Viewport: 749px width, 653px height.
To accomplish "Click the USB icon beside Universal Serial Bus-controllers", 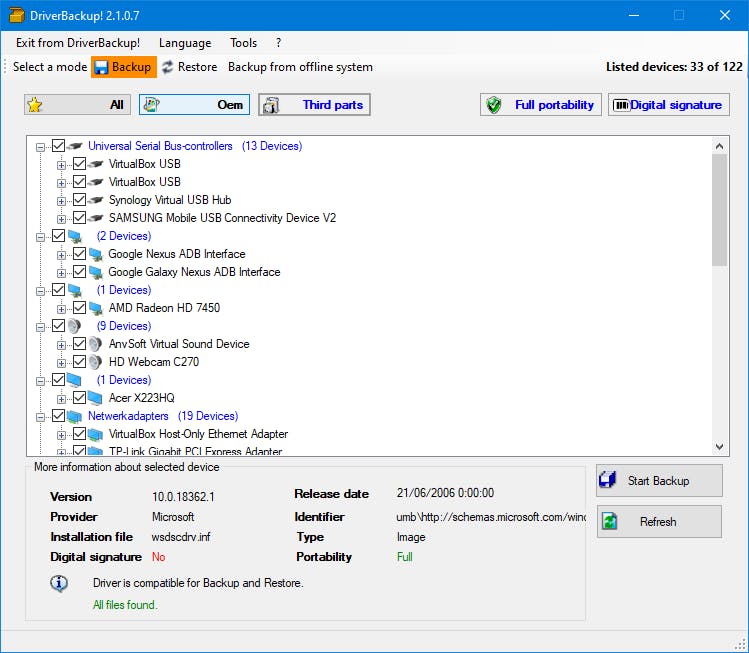I will point(75,146).
